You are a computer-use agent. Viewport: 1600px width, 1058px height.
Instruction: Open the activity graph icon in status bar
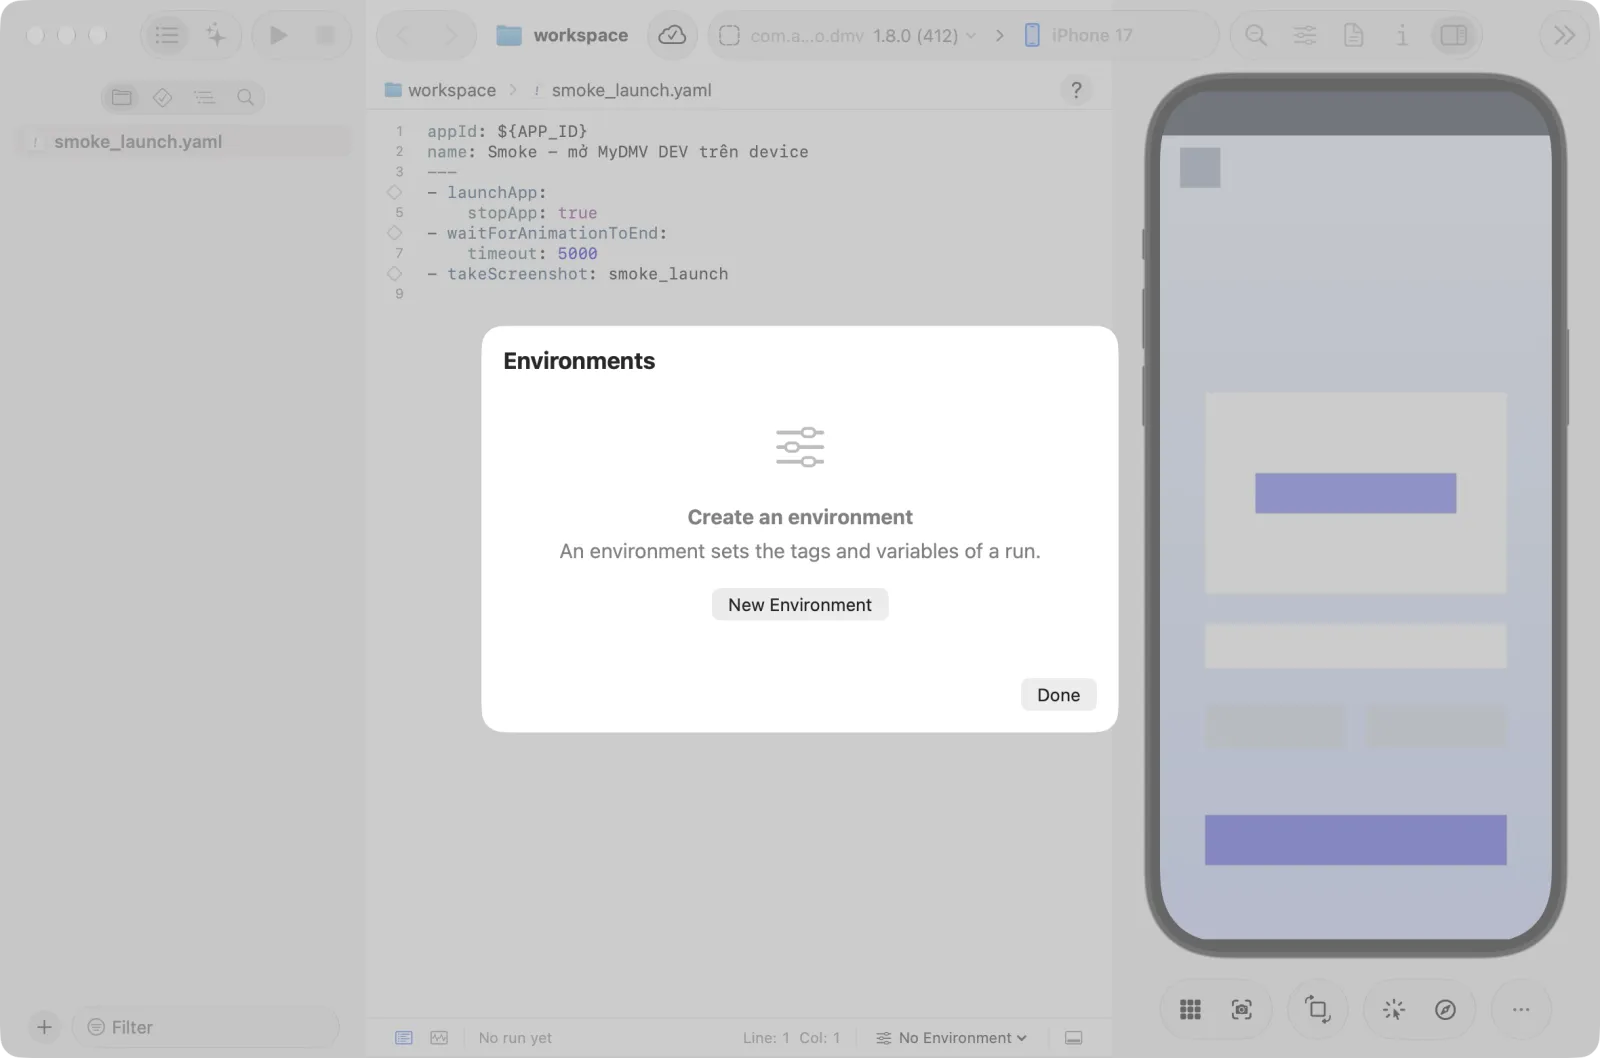pos(439,1038)
